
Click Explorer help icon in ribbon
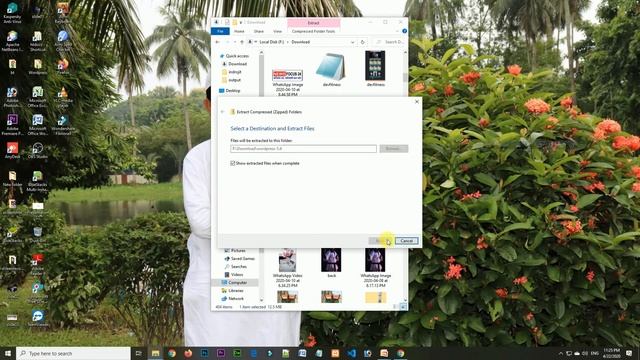pos(404,31)
